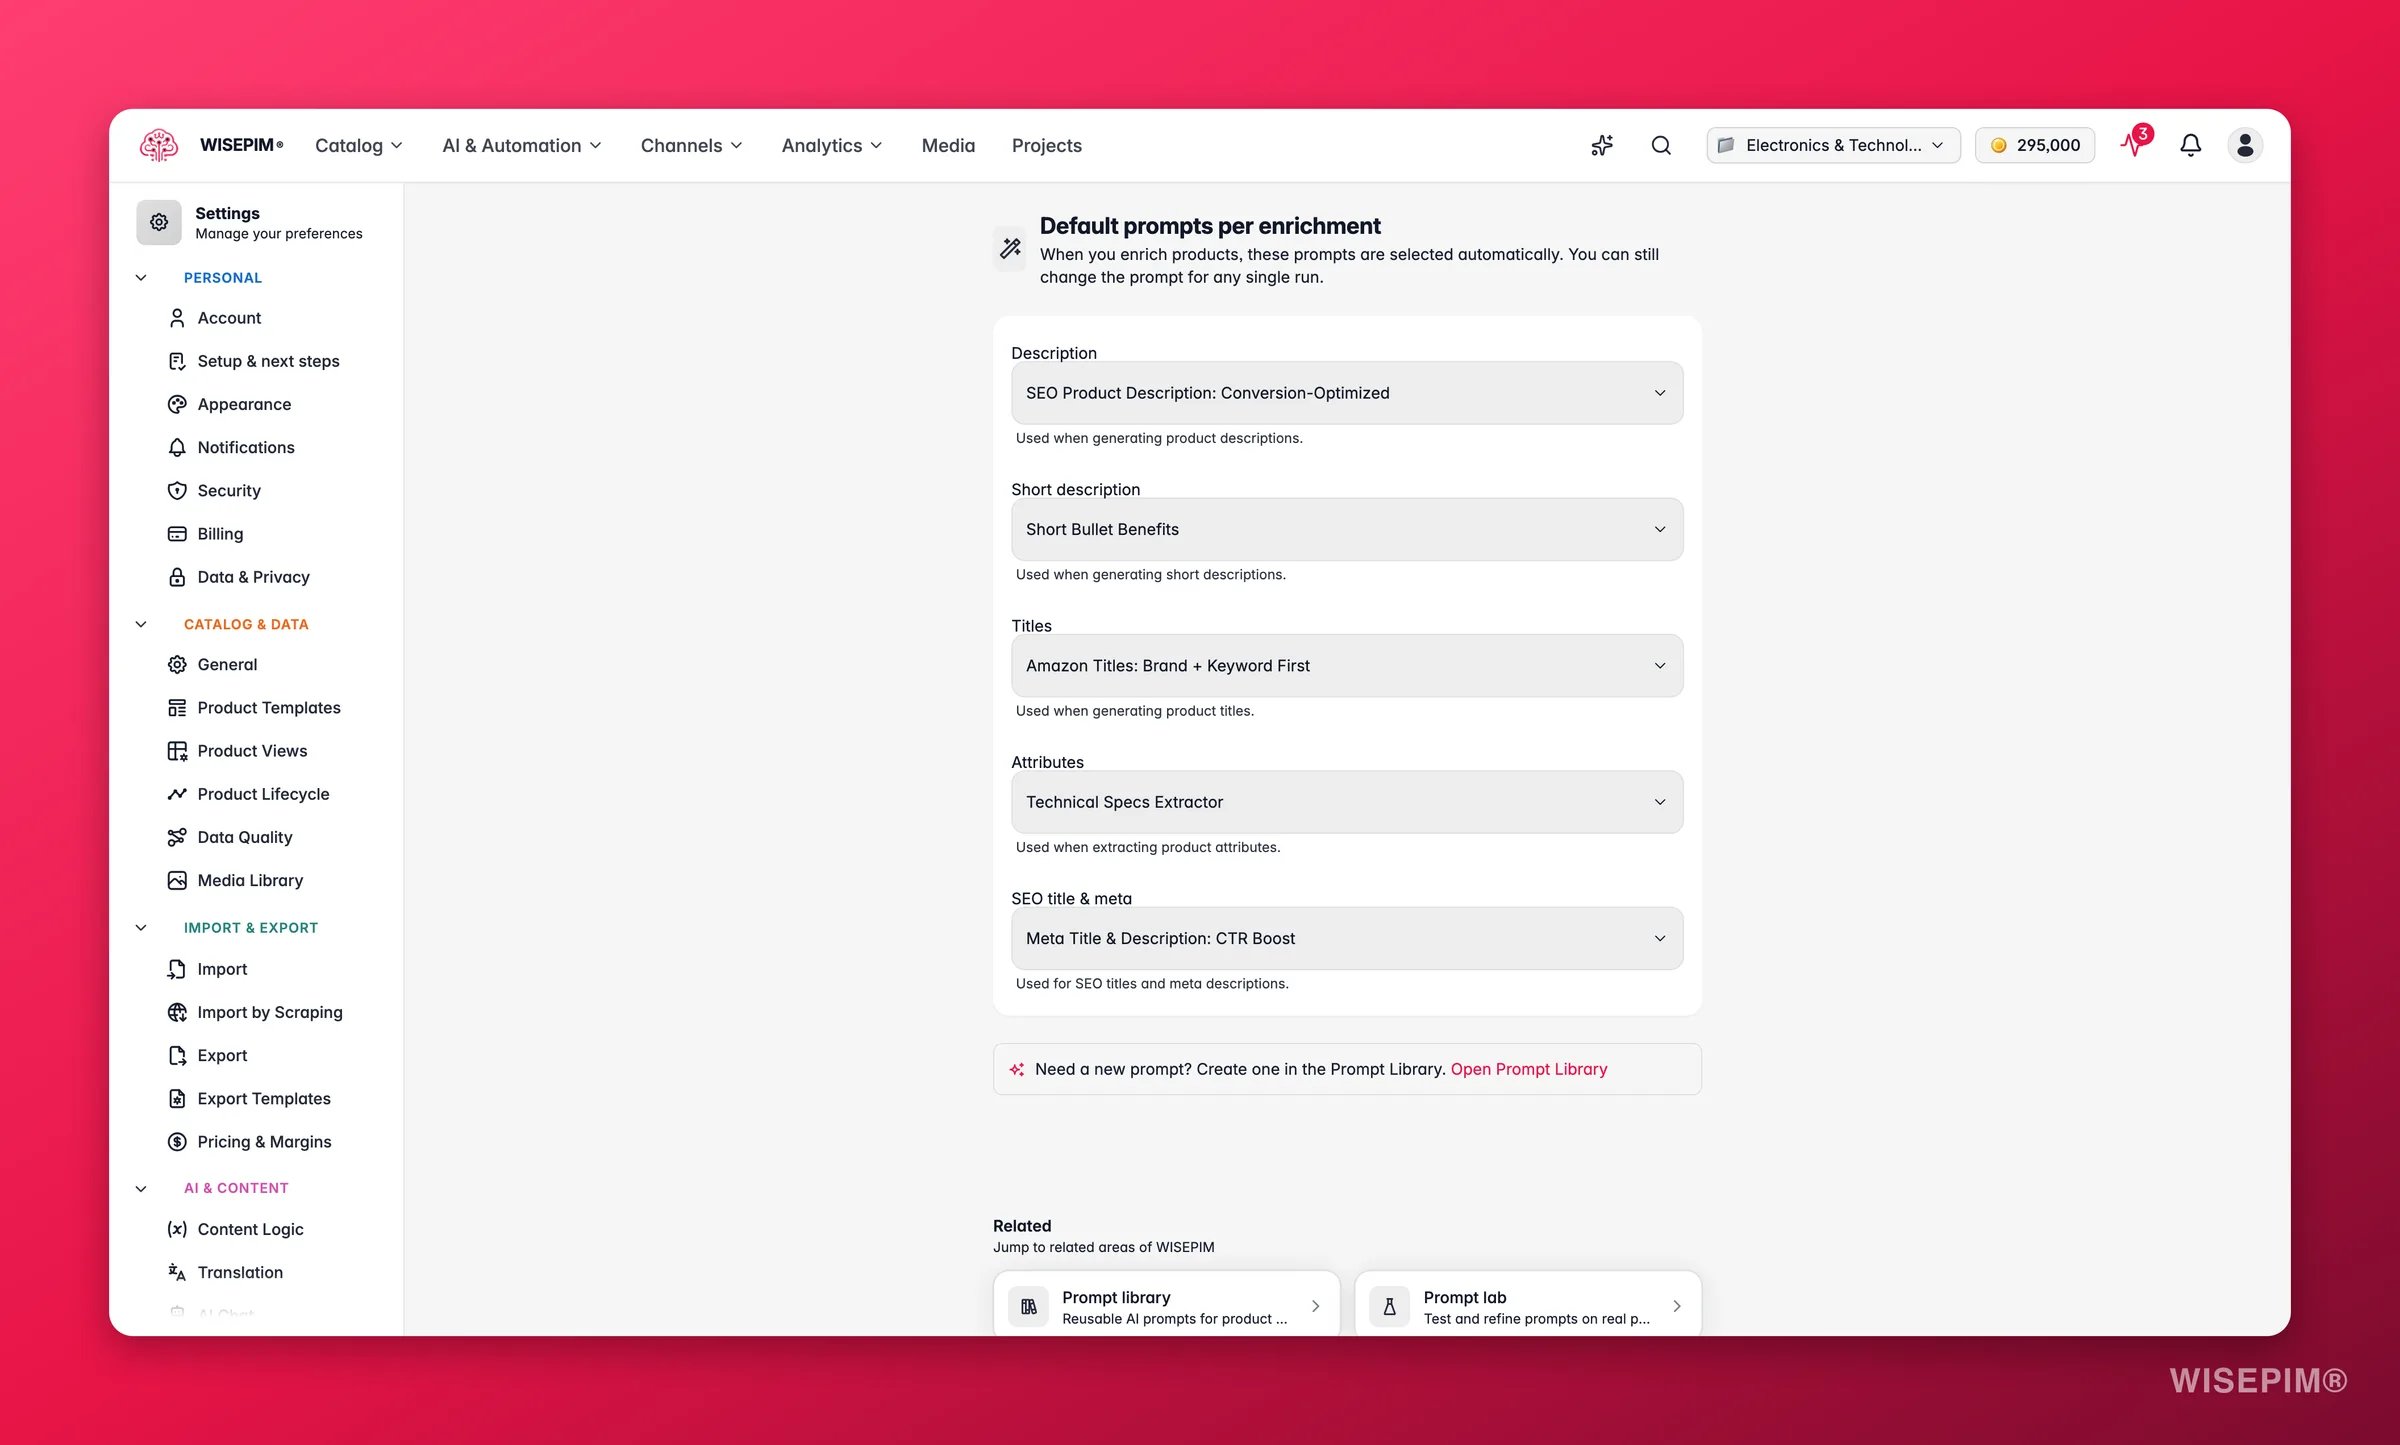Click the Appearance palette icon
2400x1445 pixels.
[x=177, y=404]
